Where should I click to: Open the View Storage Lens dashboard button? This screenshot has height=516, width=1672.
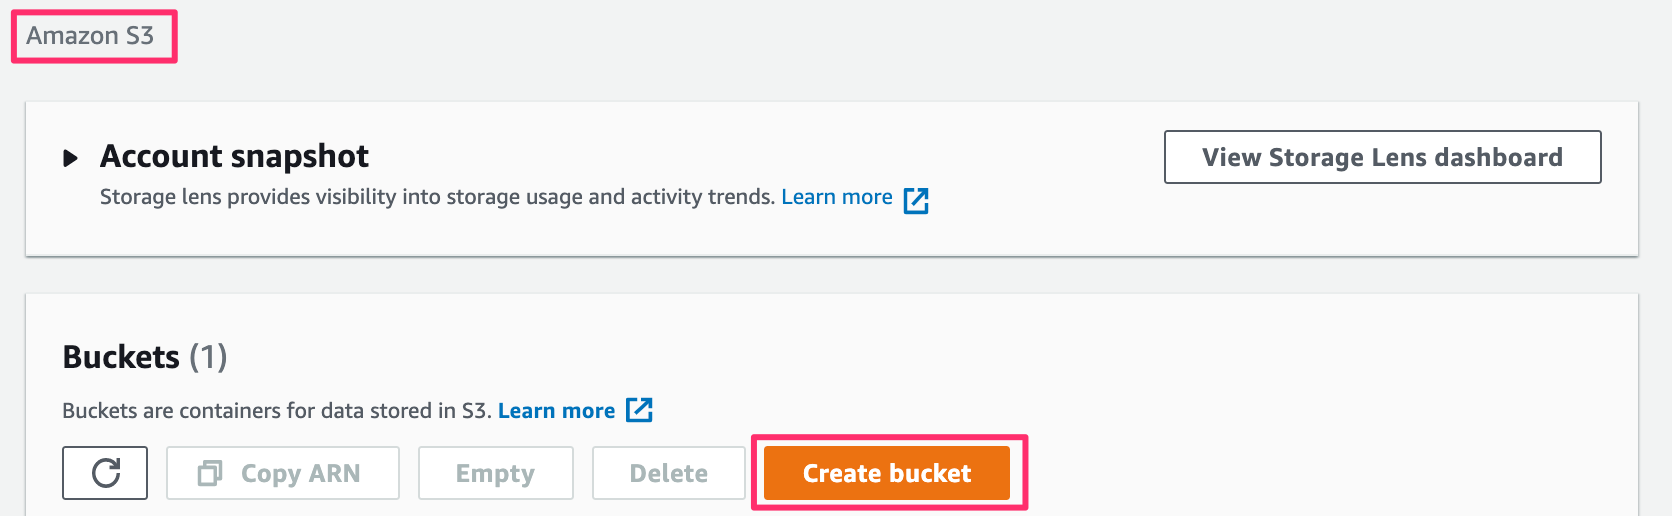click(1382, 157)
